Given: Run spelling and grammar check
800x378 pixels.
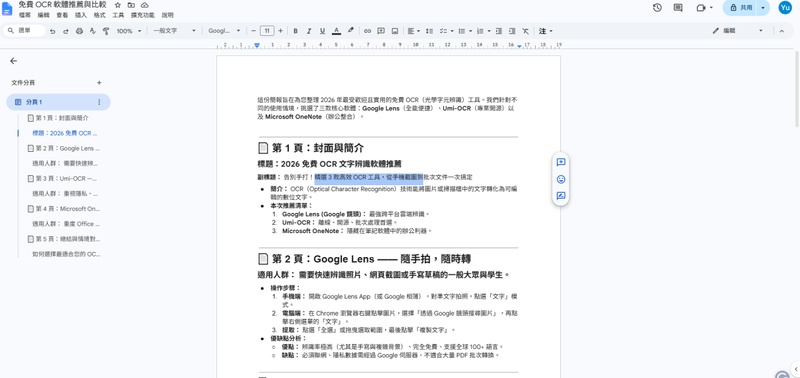Looking at the screenshot, I should [92, 31].
